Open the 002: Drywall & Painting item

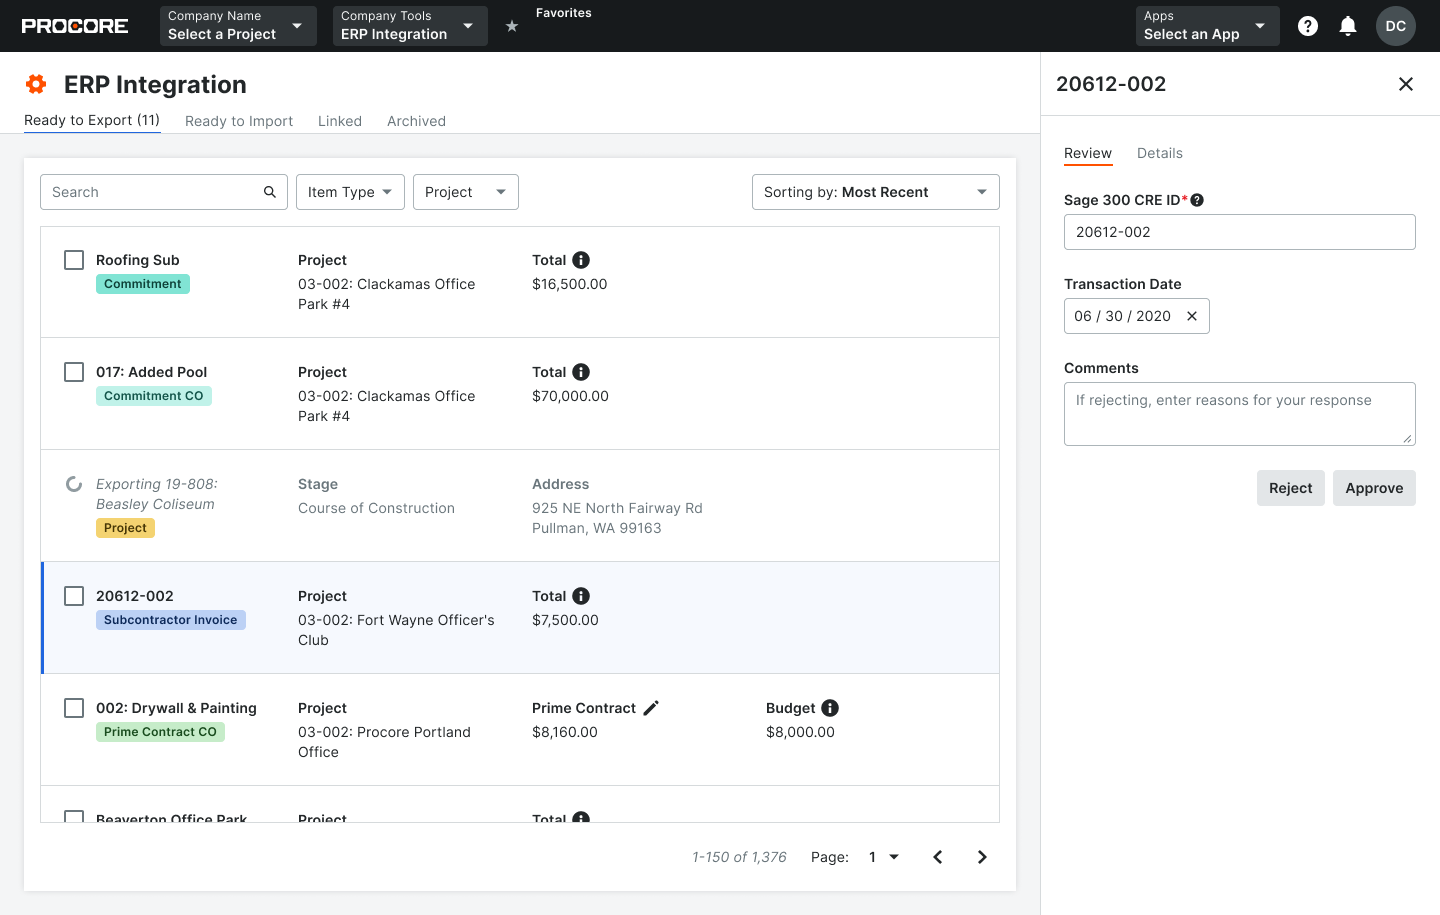click(x=176, y=708)
